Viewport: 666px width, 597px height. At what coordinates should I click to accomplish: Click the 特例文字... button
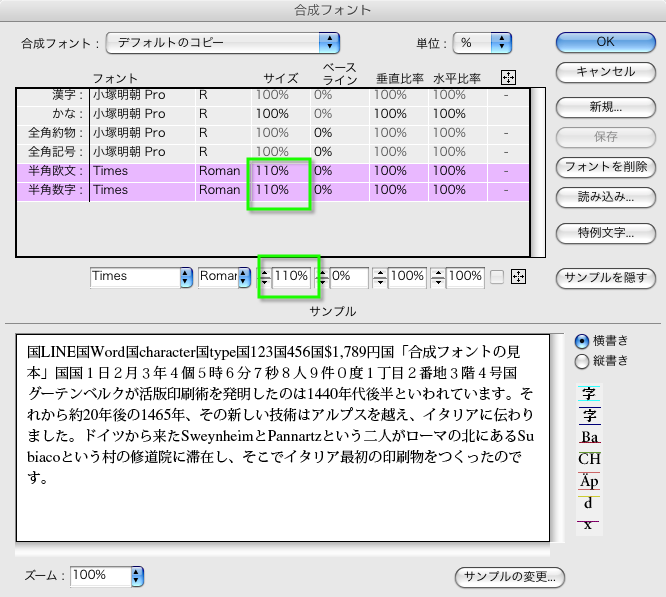pyautogui.click(x=606, y=233)
